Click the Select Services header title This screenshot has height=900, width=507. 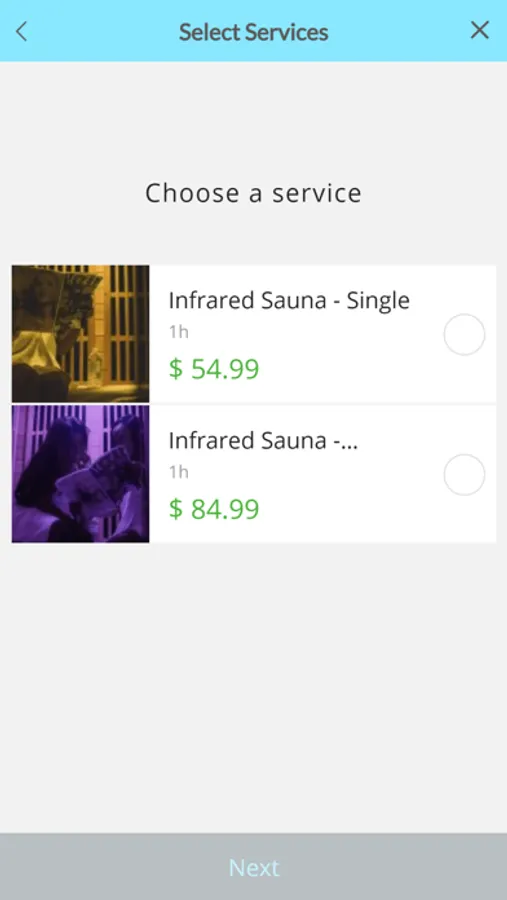(253, 32)
